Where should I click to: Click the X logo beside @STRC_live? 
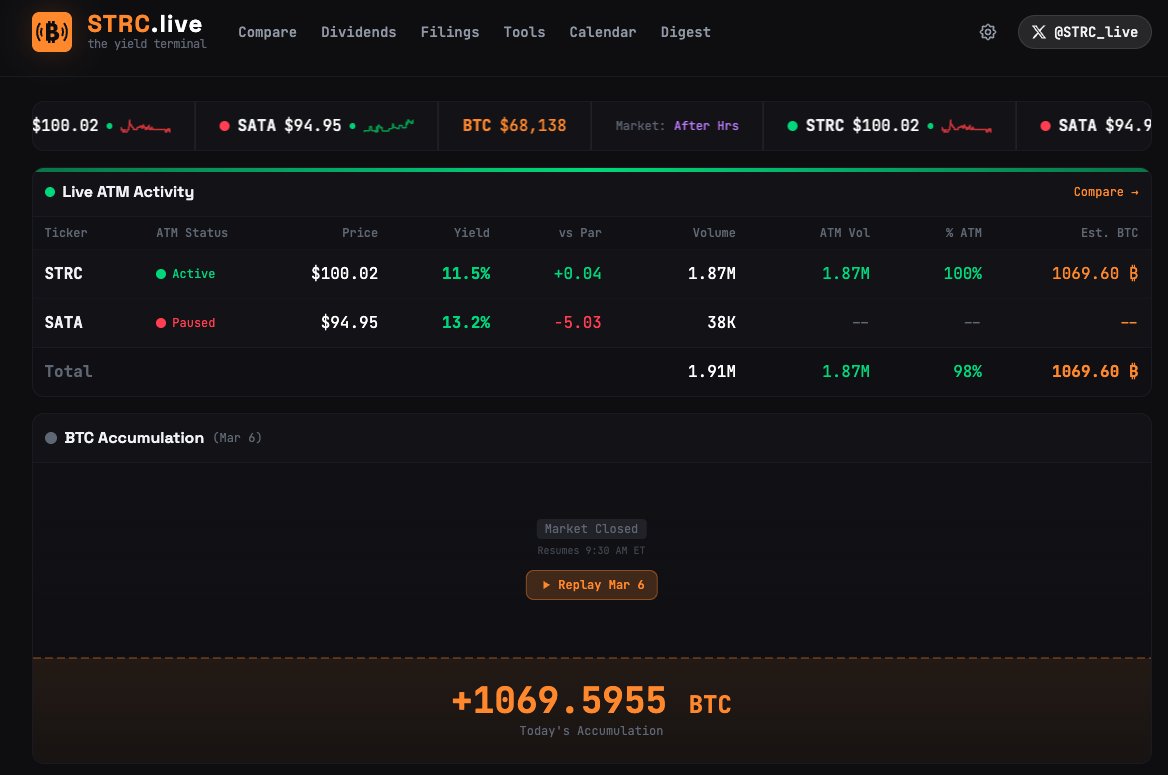pos(1038,32)
